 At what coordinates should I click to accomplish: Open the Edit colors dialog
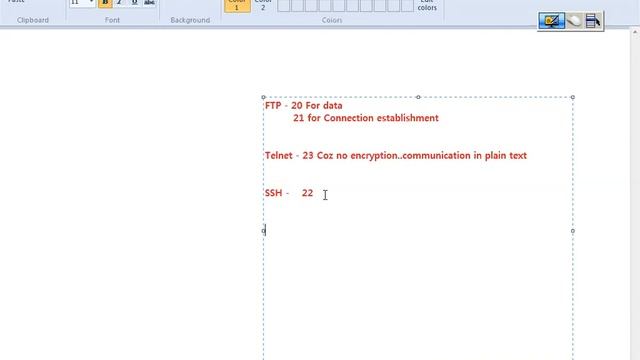click(427, 6)
